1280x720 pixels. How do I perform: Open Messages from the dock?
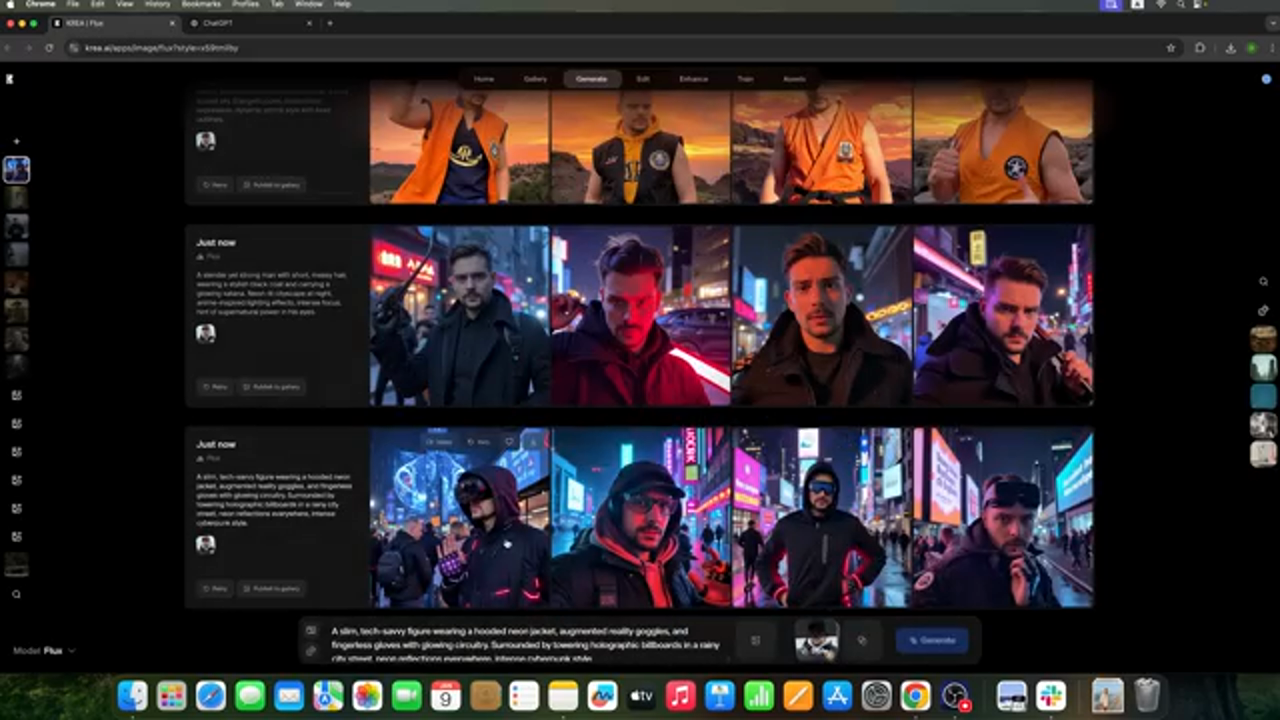pos(250,695)
